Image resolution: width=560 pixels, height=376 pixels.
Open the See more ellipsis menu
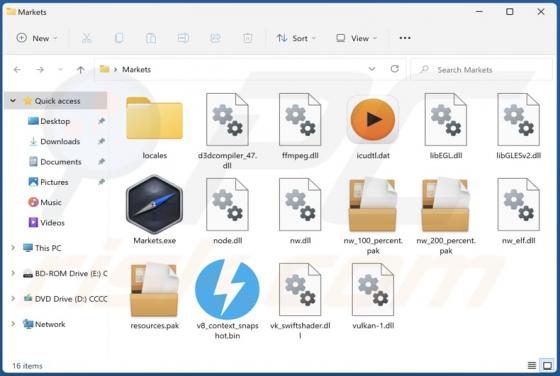point(405,38)
